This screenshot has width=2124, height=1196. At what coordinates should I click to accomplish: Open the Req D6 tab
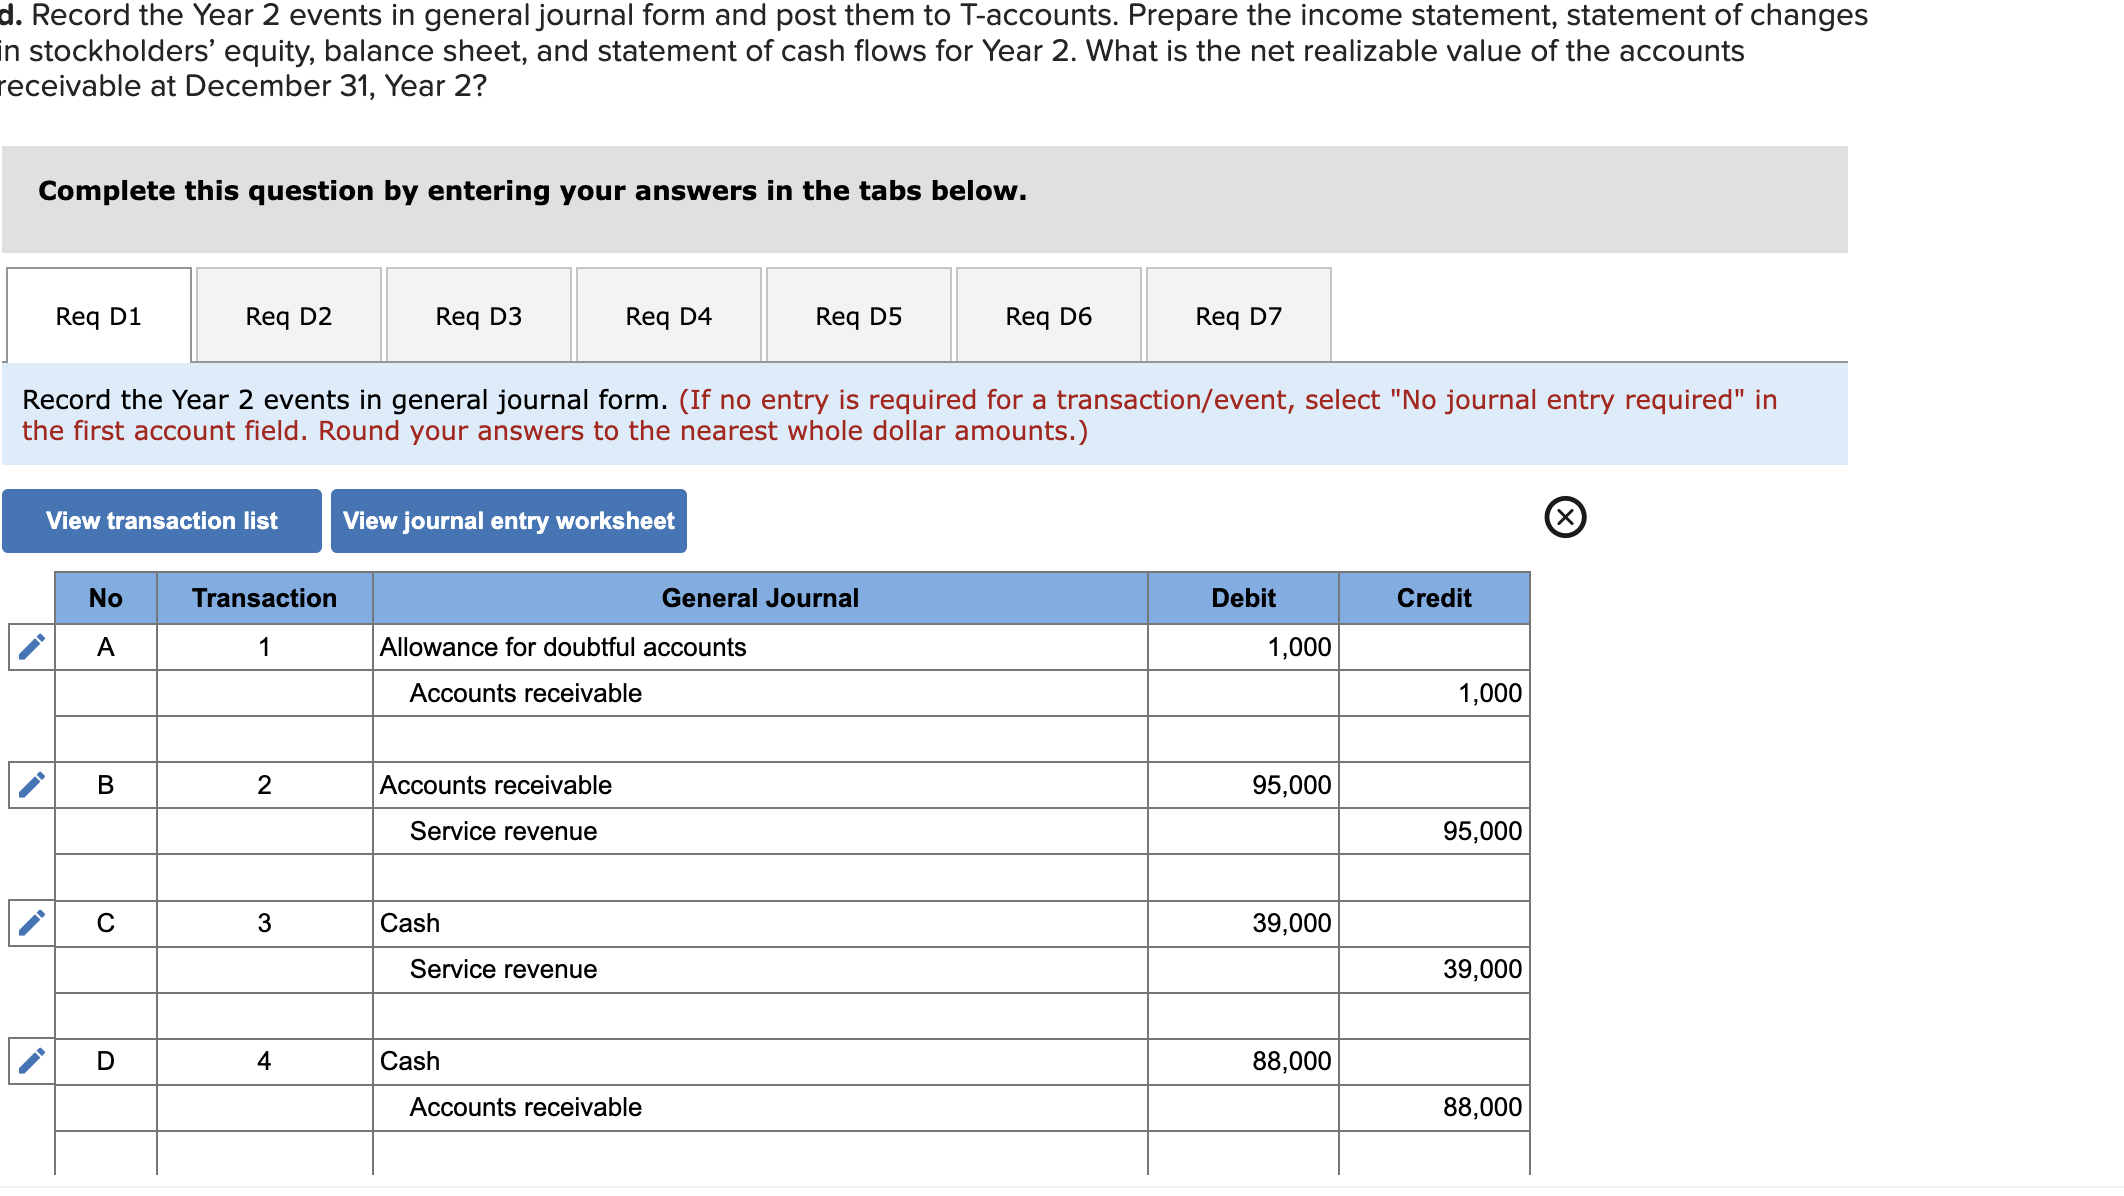[x=1048, y=316]
